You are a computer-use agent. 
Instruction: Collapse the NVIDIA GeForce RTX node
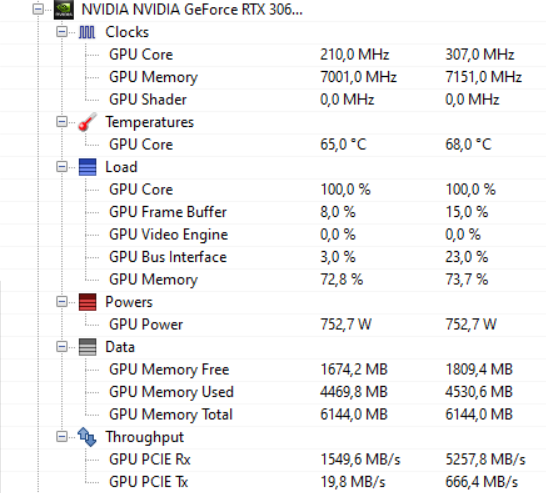tap(38, 9)
